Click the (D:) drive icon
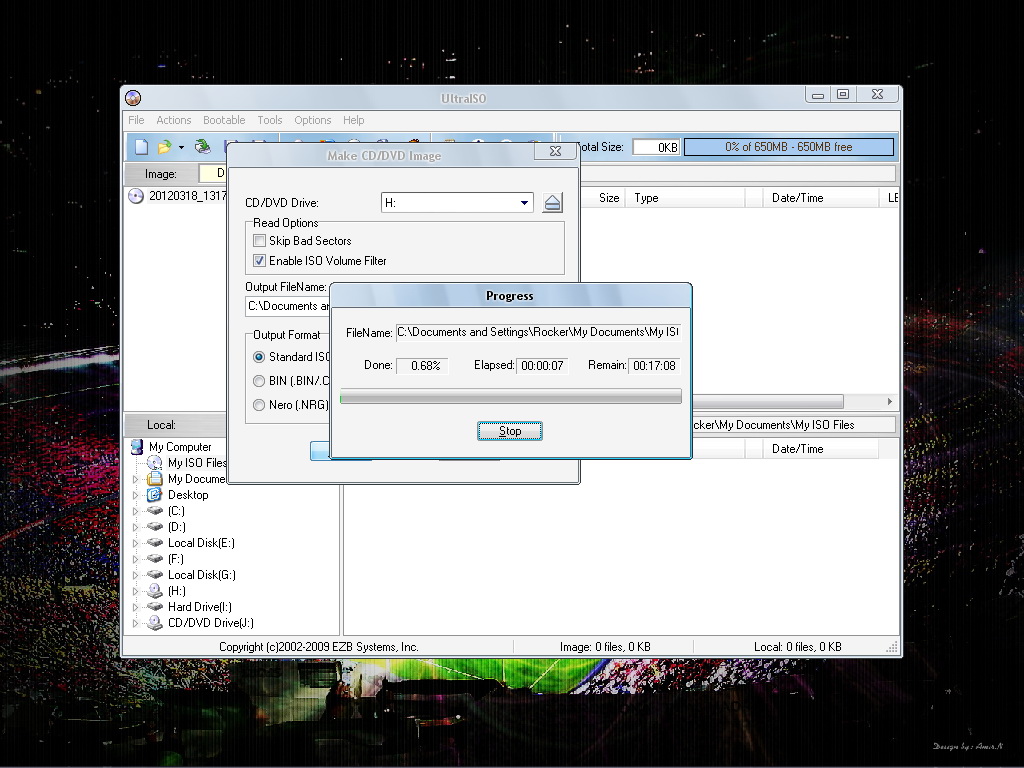Image resolution: width=1024 pixels, height=768 pixels. coord(155,526)
